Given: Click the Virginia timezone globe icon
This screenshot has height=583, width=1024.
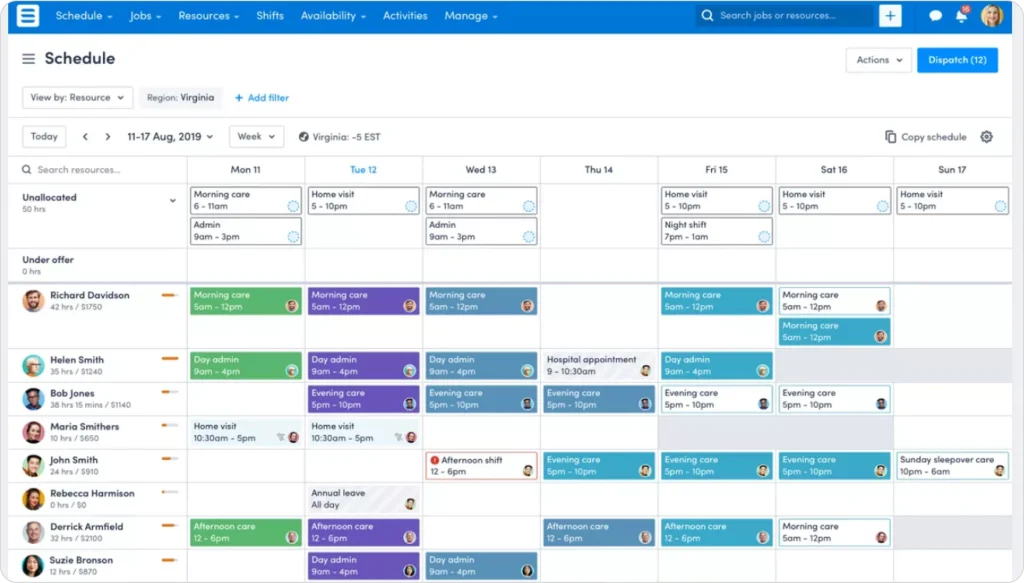Looking at the screenshot, I should (x=304, y=136).
